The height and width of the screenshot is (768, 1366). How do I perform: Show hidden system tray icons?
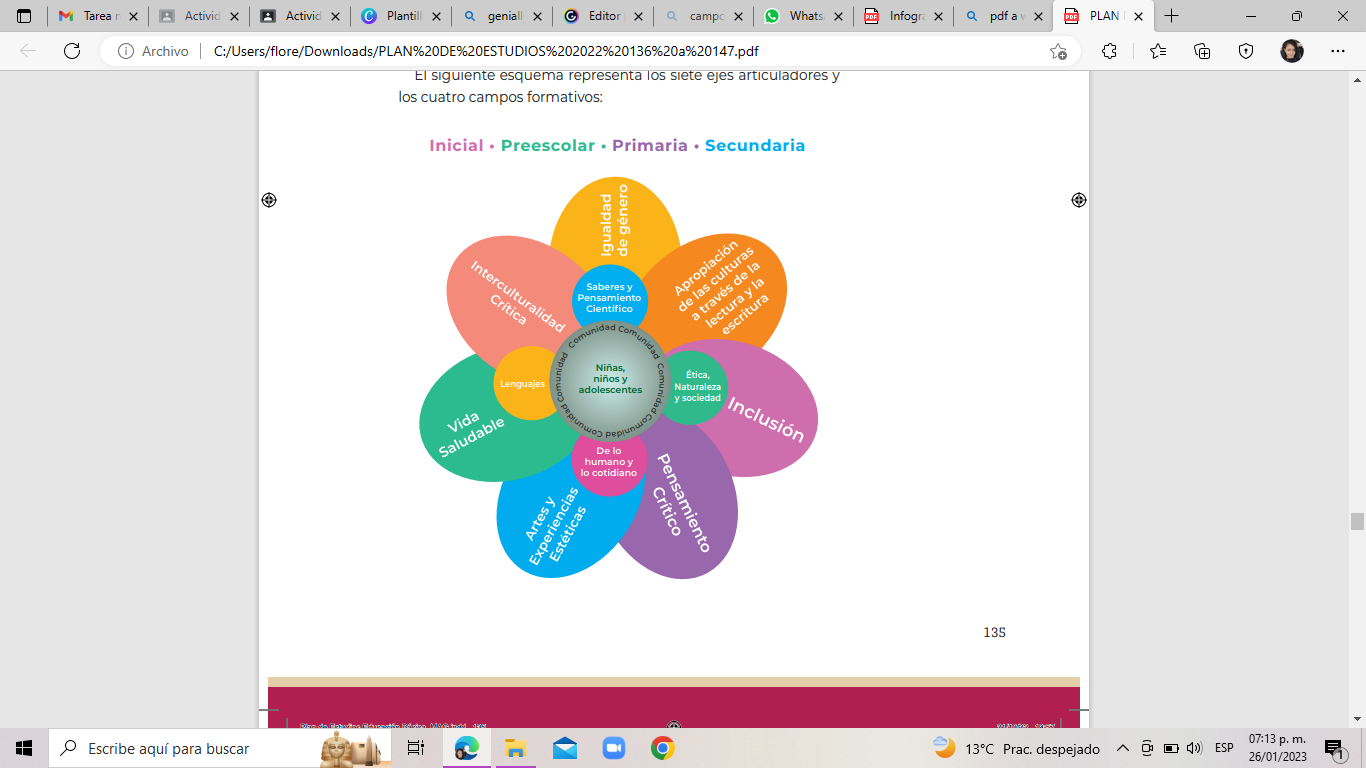point(1122,748)
